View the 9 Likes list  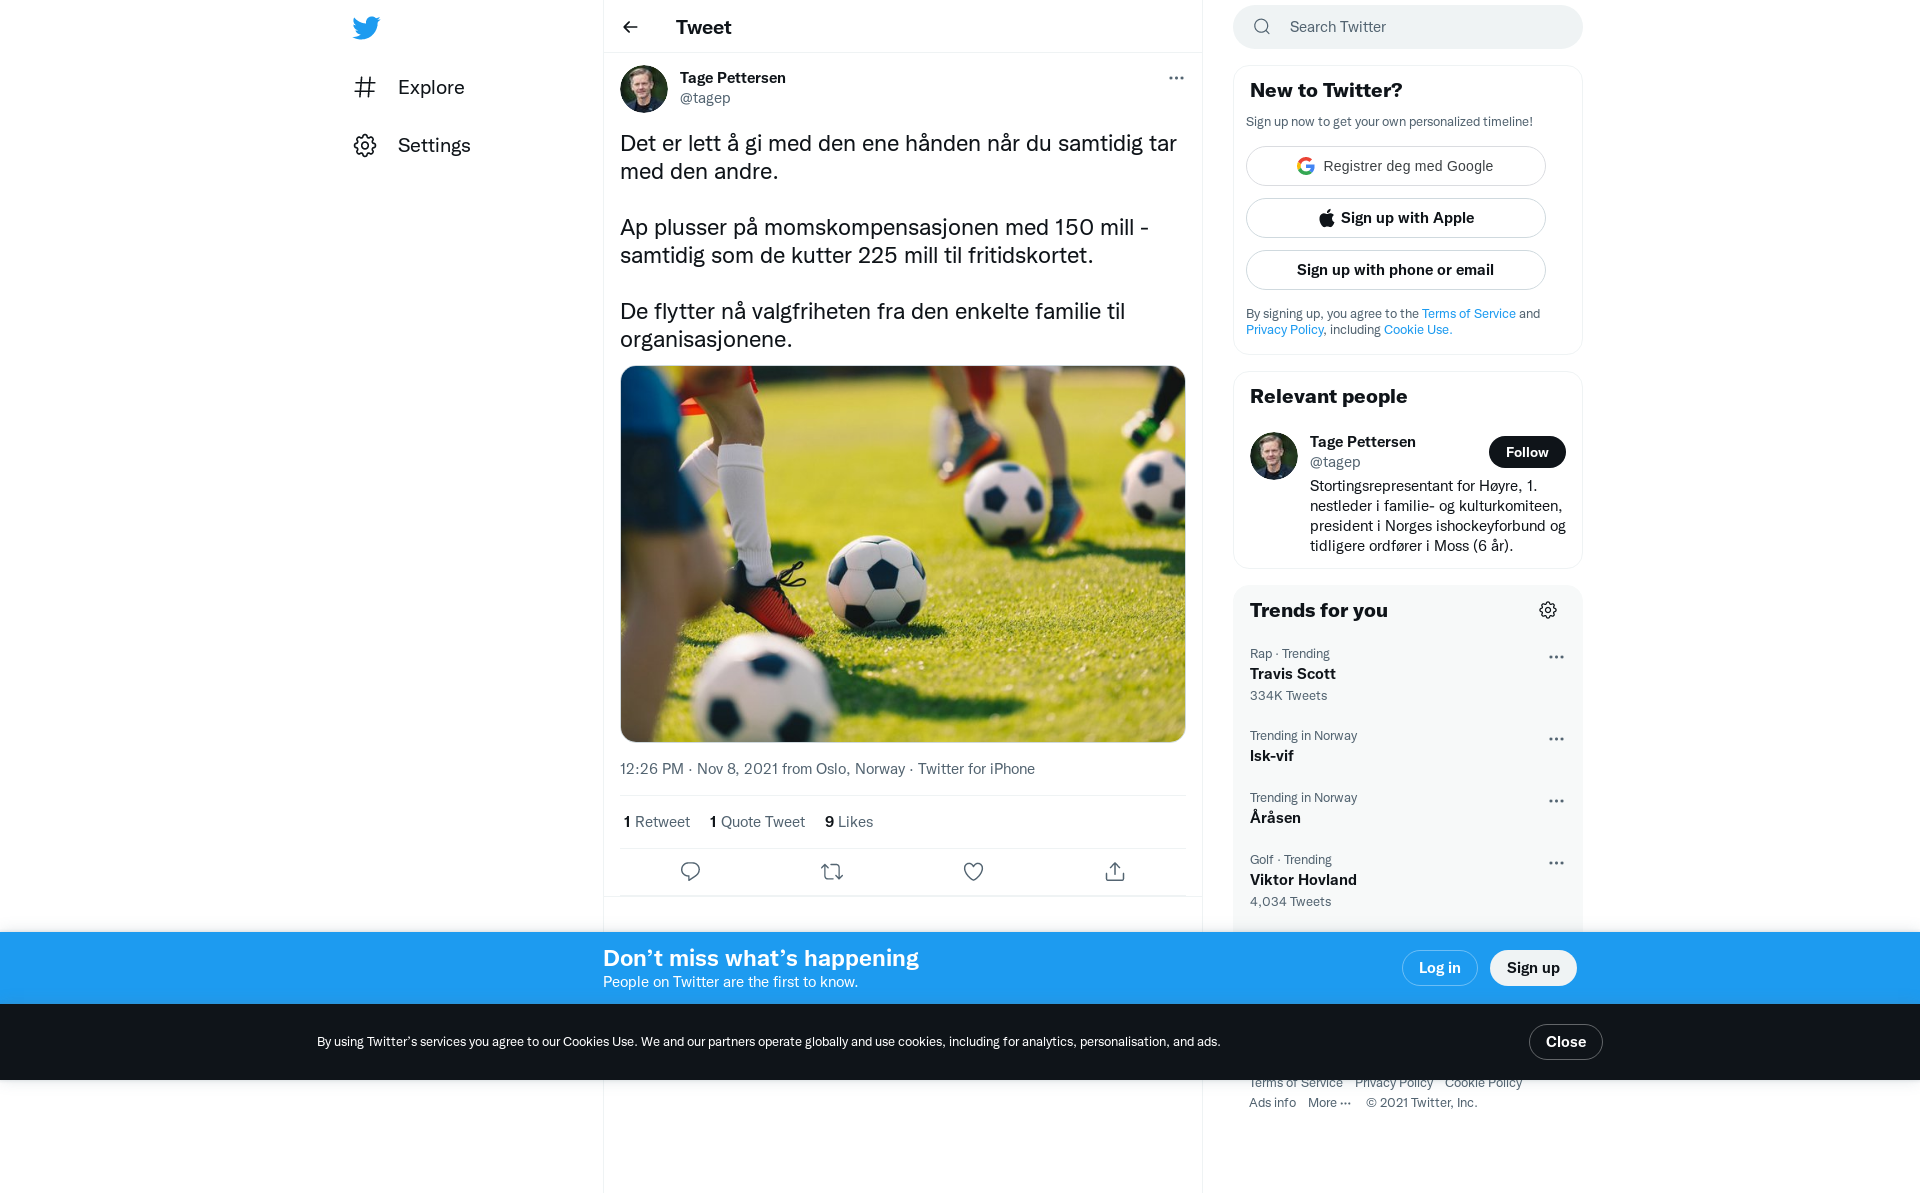[849, 822]
